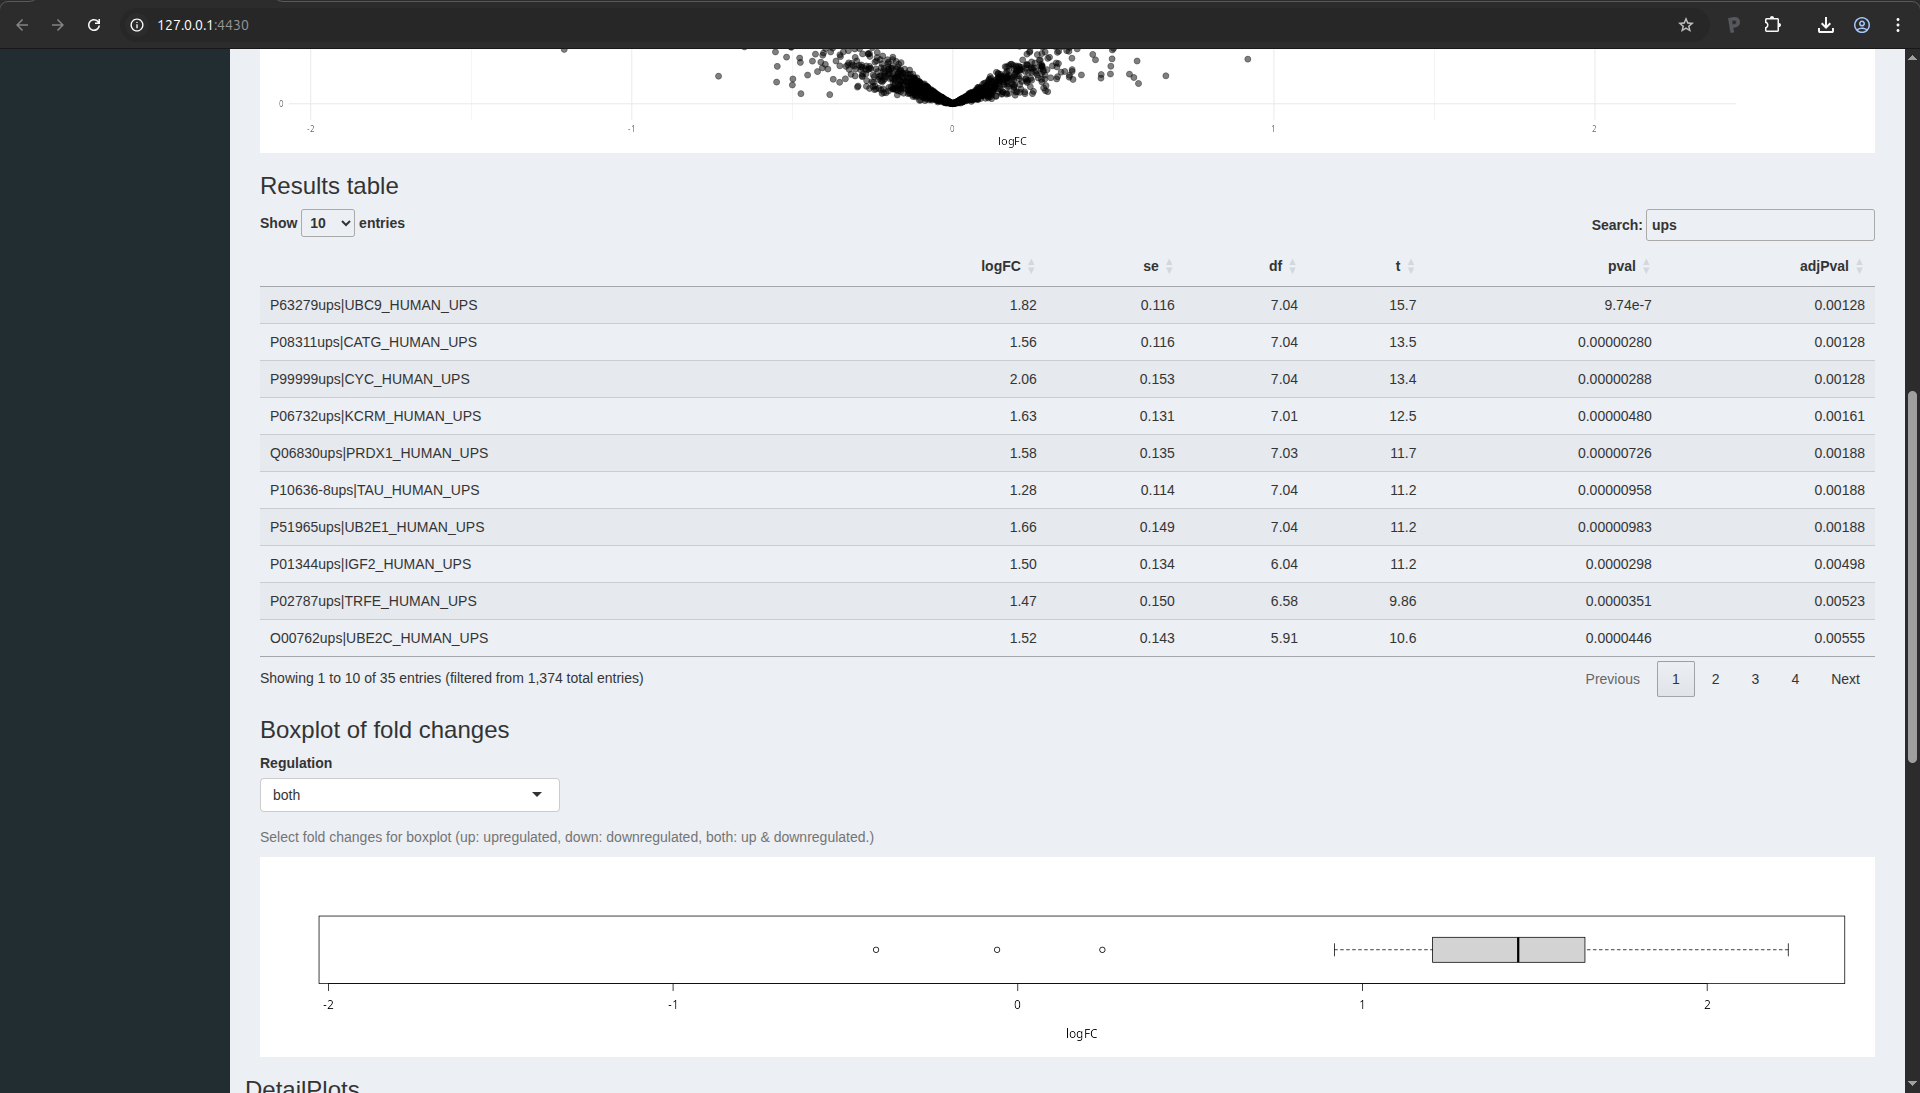This screenshot has width=1920, height=1093.
Task: Go forward in browser history
Action: pyautogui.click(x=58, y=25)
